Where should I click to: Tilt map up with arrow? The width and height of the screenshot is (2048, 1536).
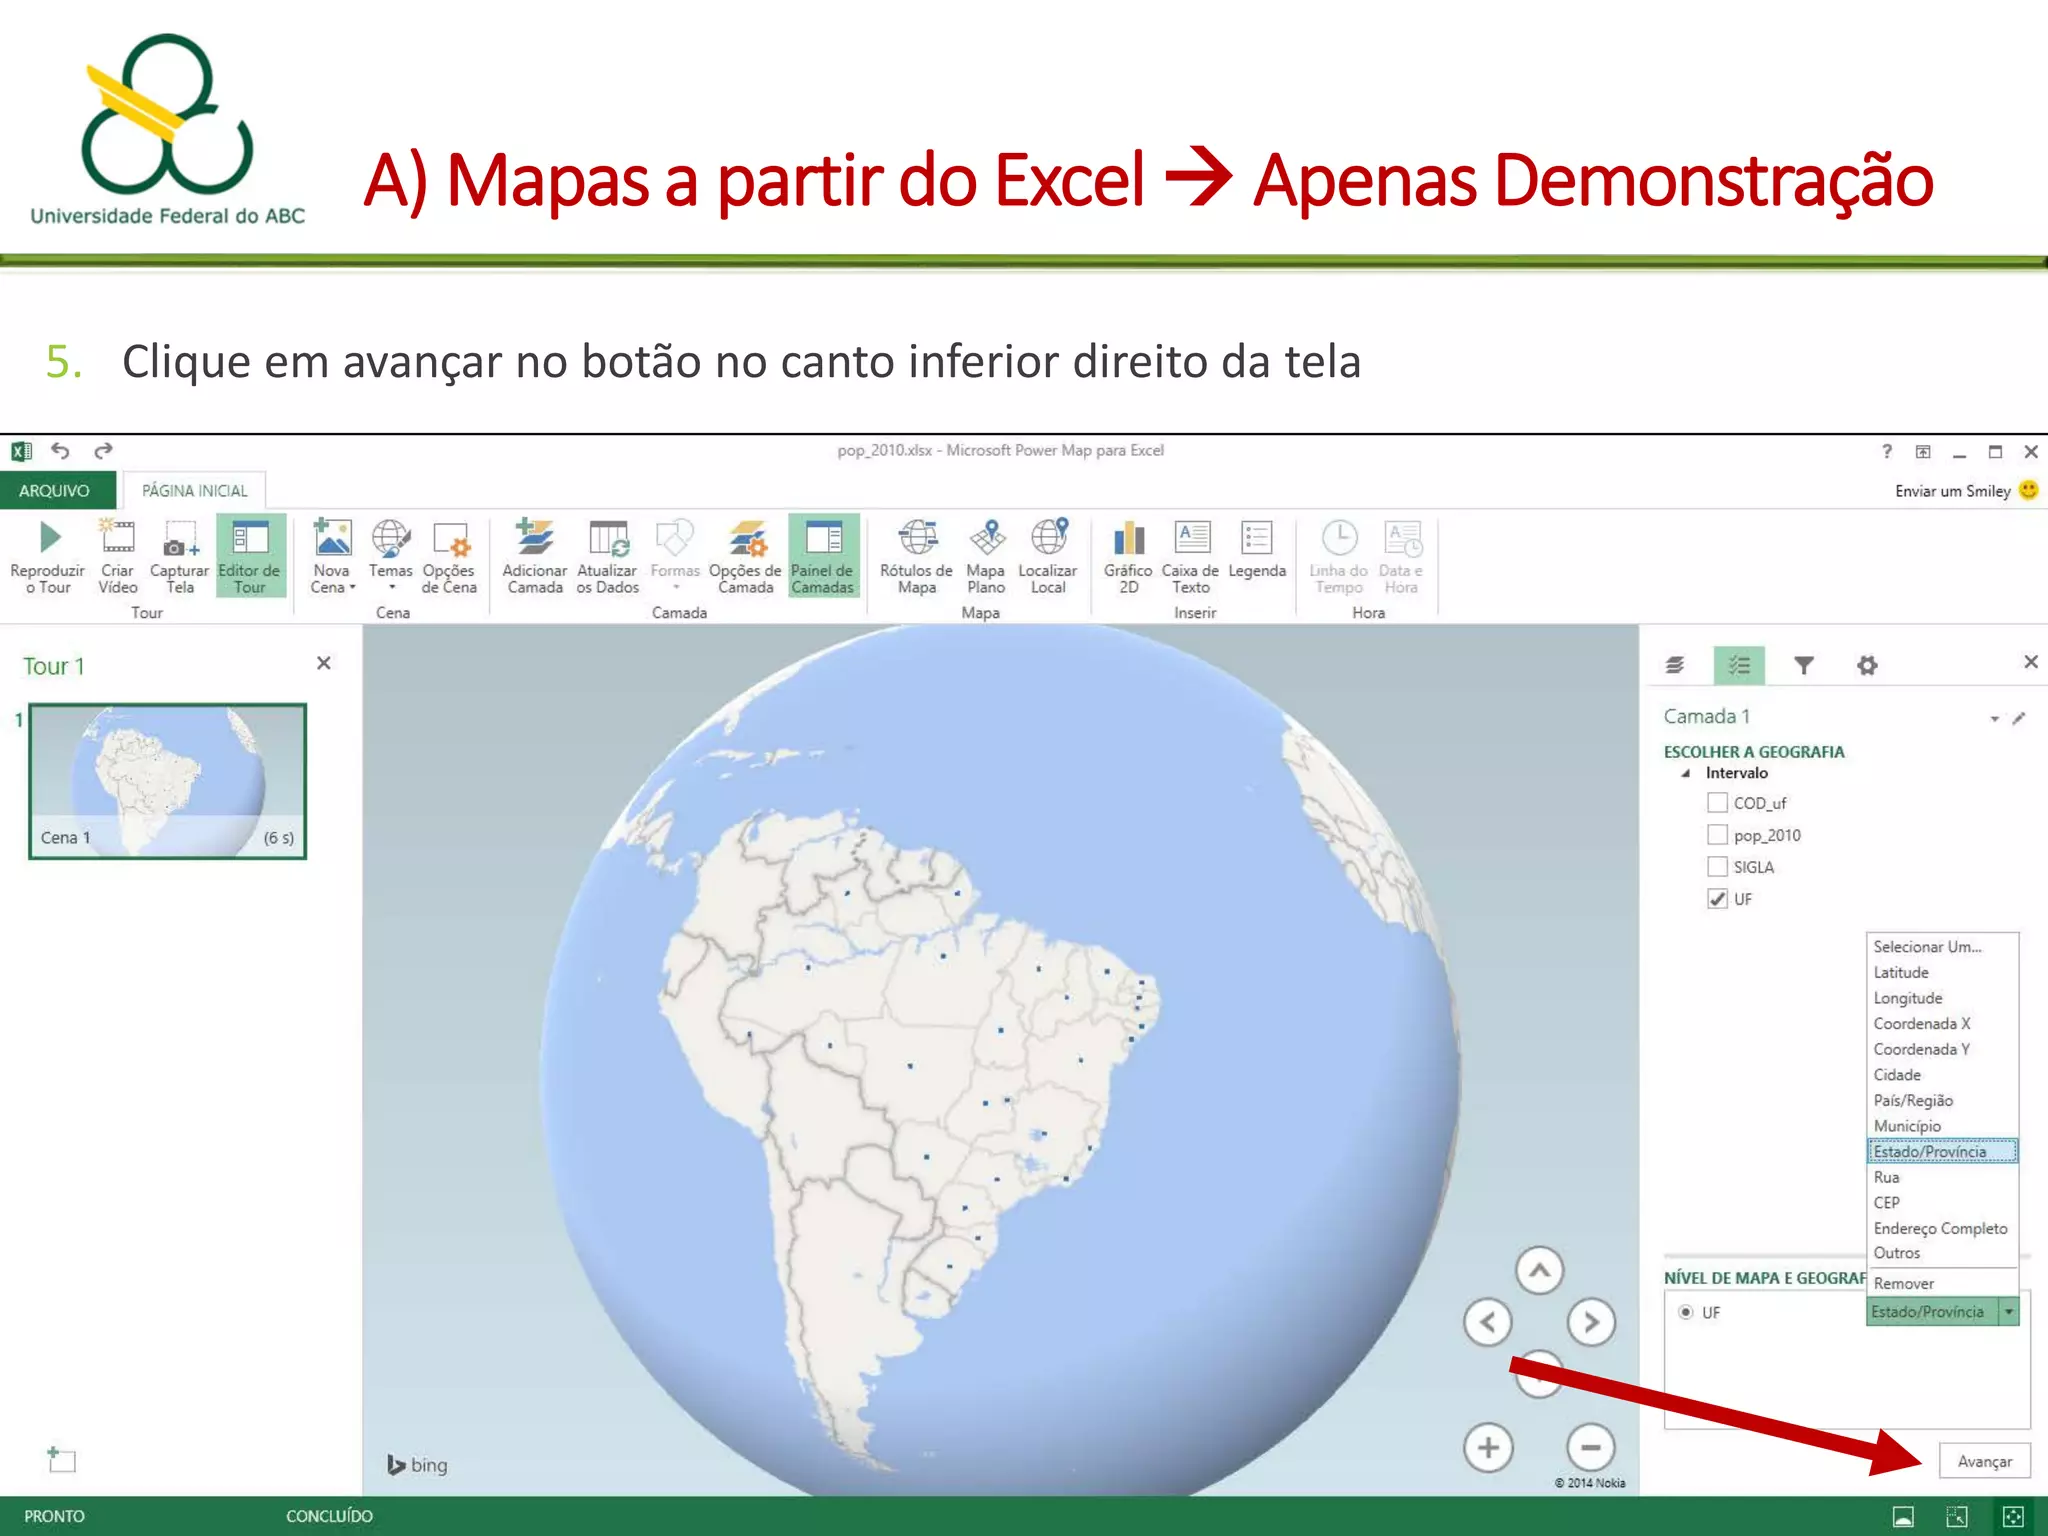coord(1540,1271)
